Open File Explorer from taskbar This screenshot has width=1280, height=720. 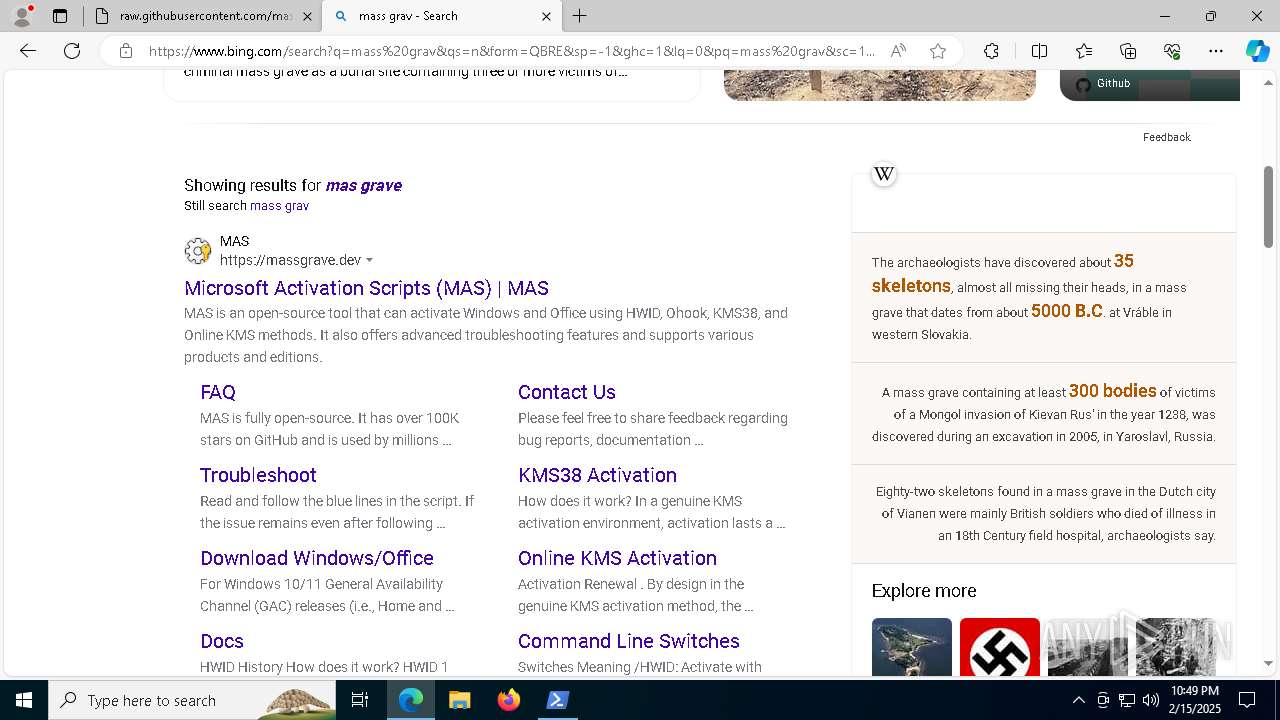click(459, 700)
